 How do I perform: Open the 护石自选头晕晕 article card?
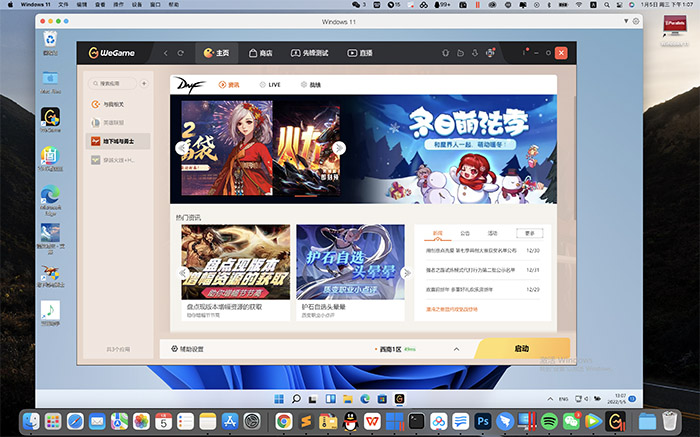click(350, 272)
